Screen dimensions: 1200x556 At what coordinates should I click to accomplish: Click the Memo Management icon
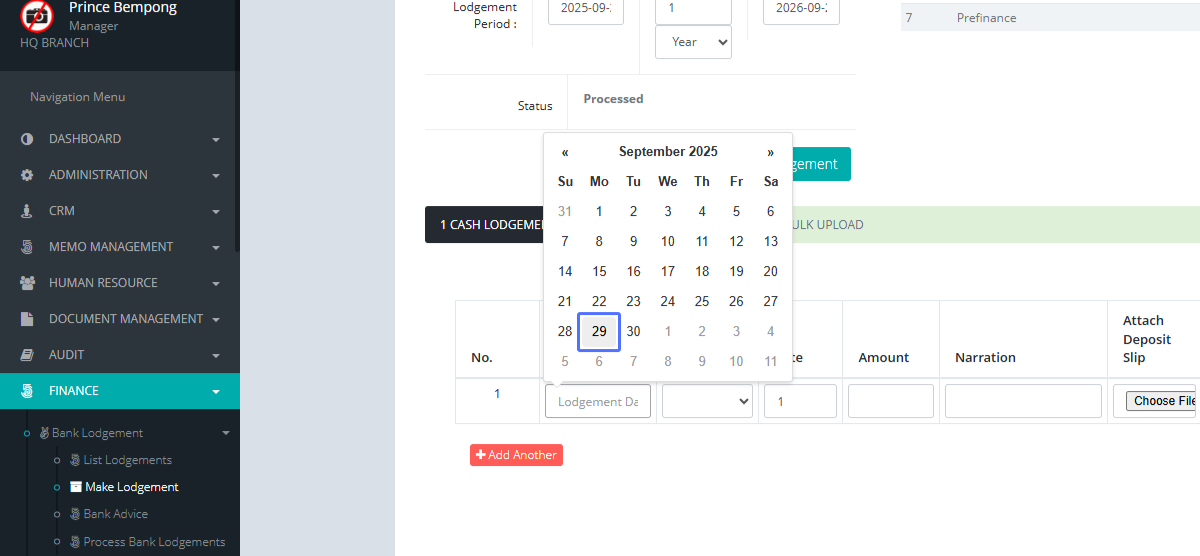27,247
